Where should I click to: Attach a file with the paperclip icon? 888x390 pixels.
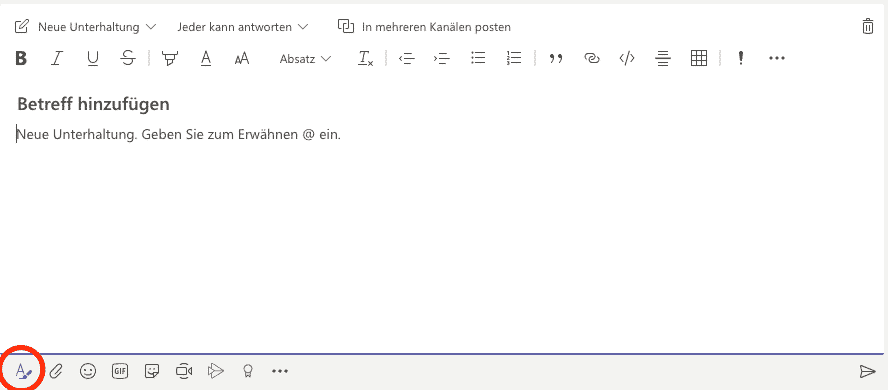tap(56, 371)
